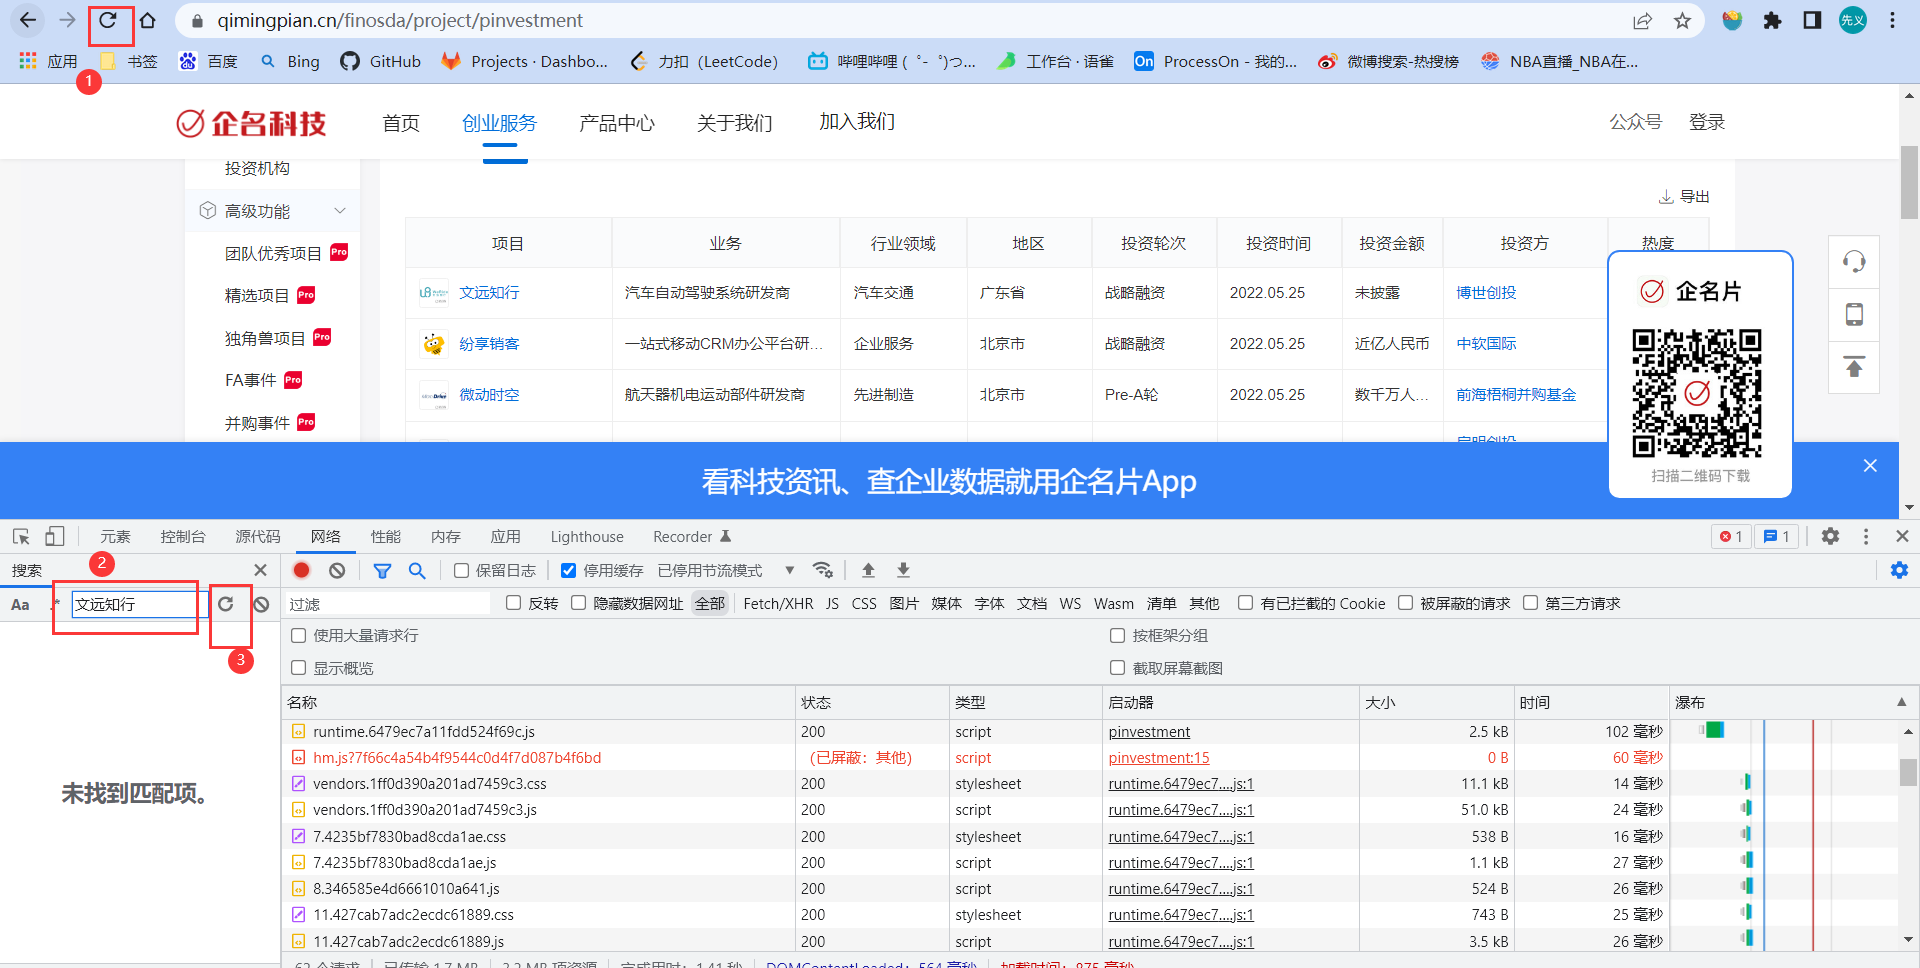Go back using the browser back arrow
Screen dimensions: 1920x968
[x=28, y=20]
